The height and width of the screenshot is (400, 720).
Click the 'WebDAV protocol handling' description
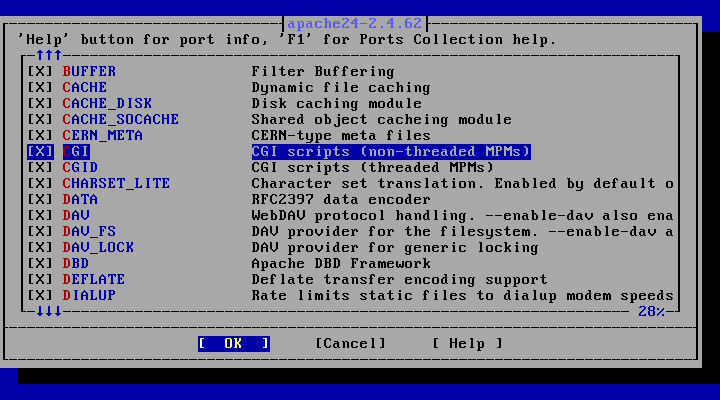click(462, 215)
